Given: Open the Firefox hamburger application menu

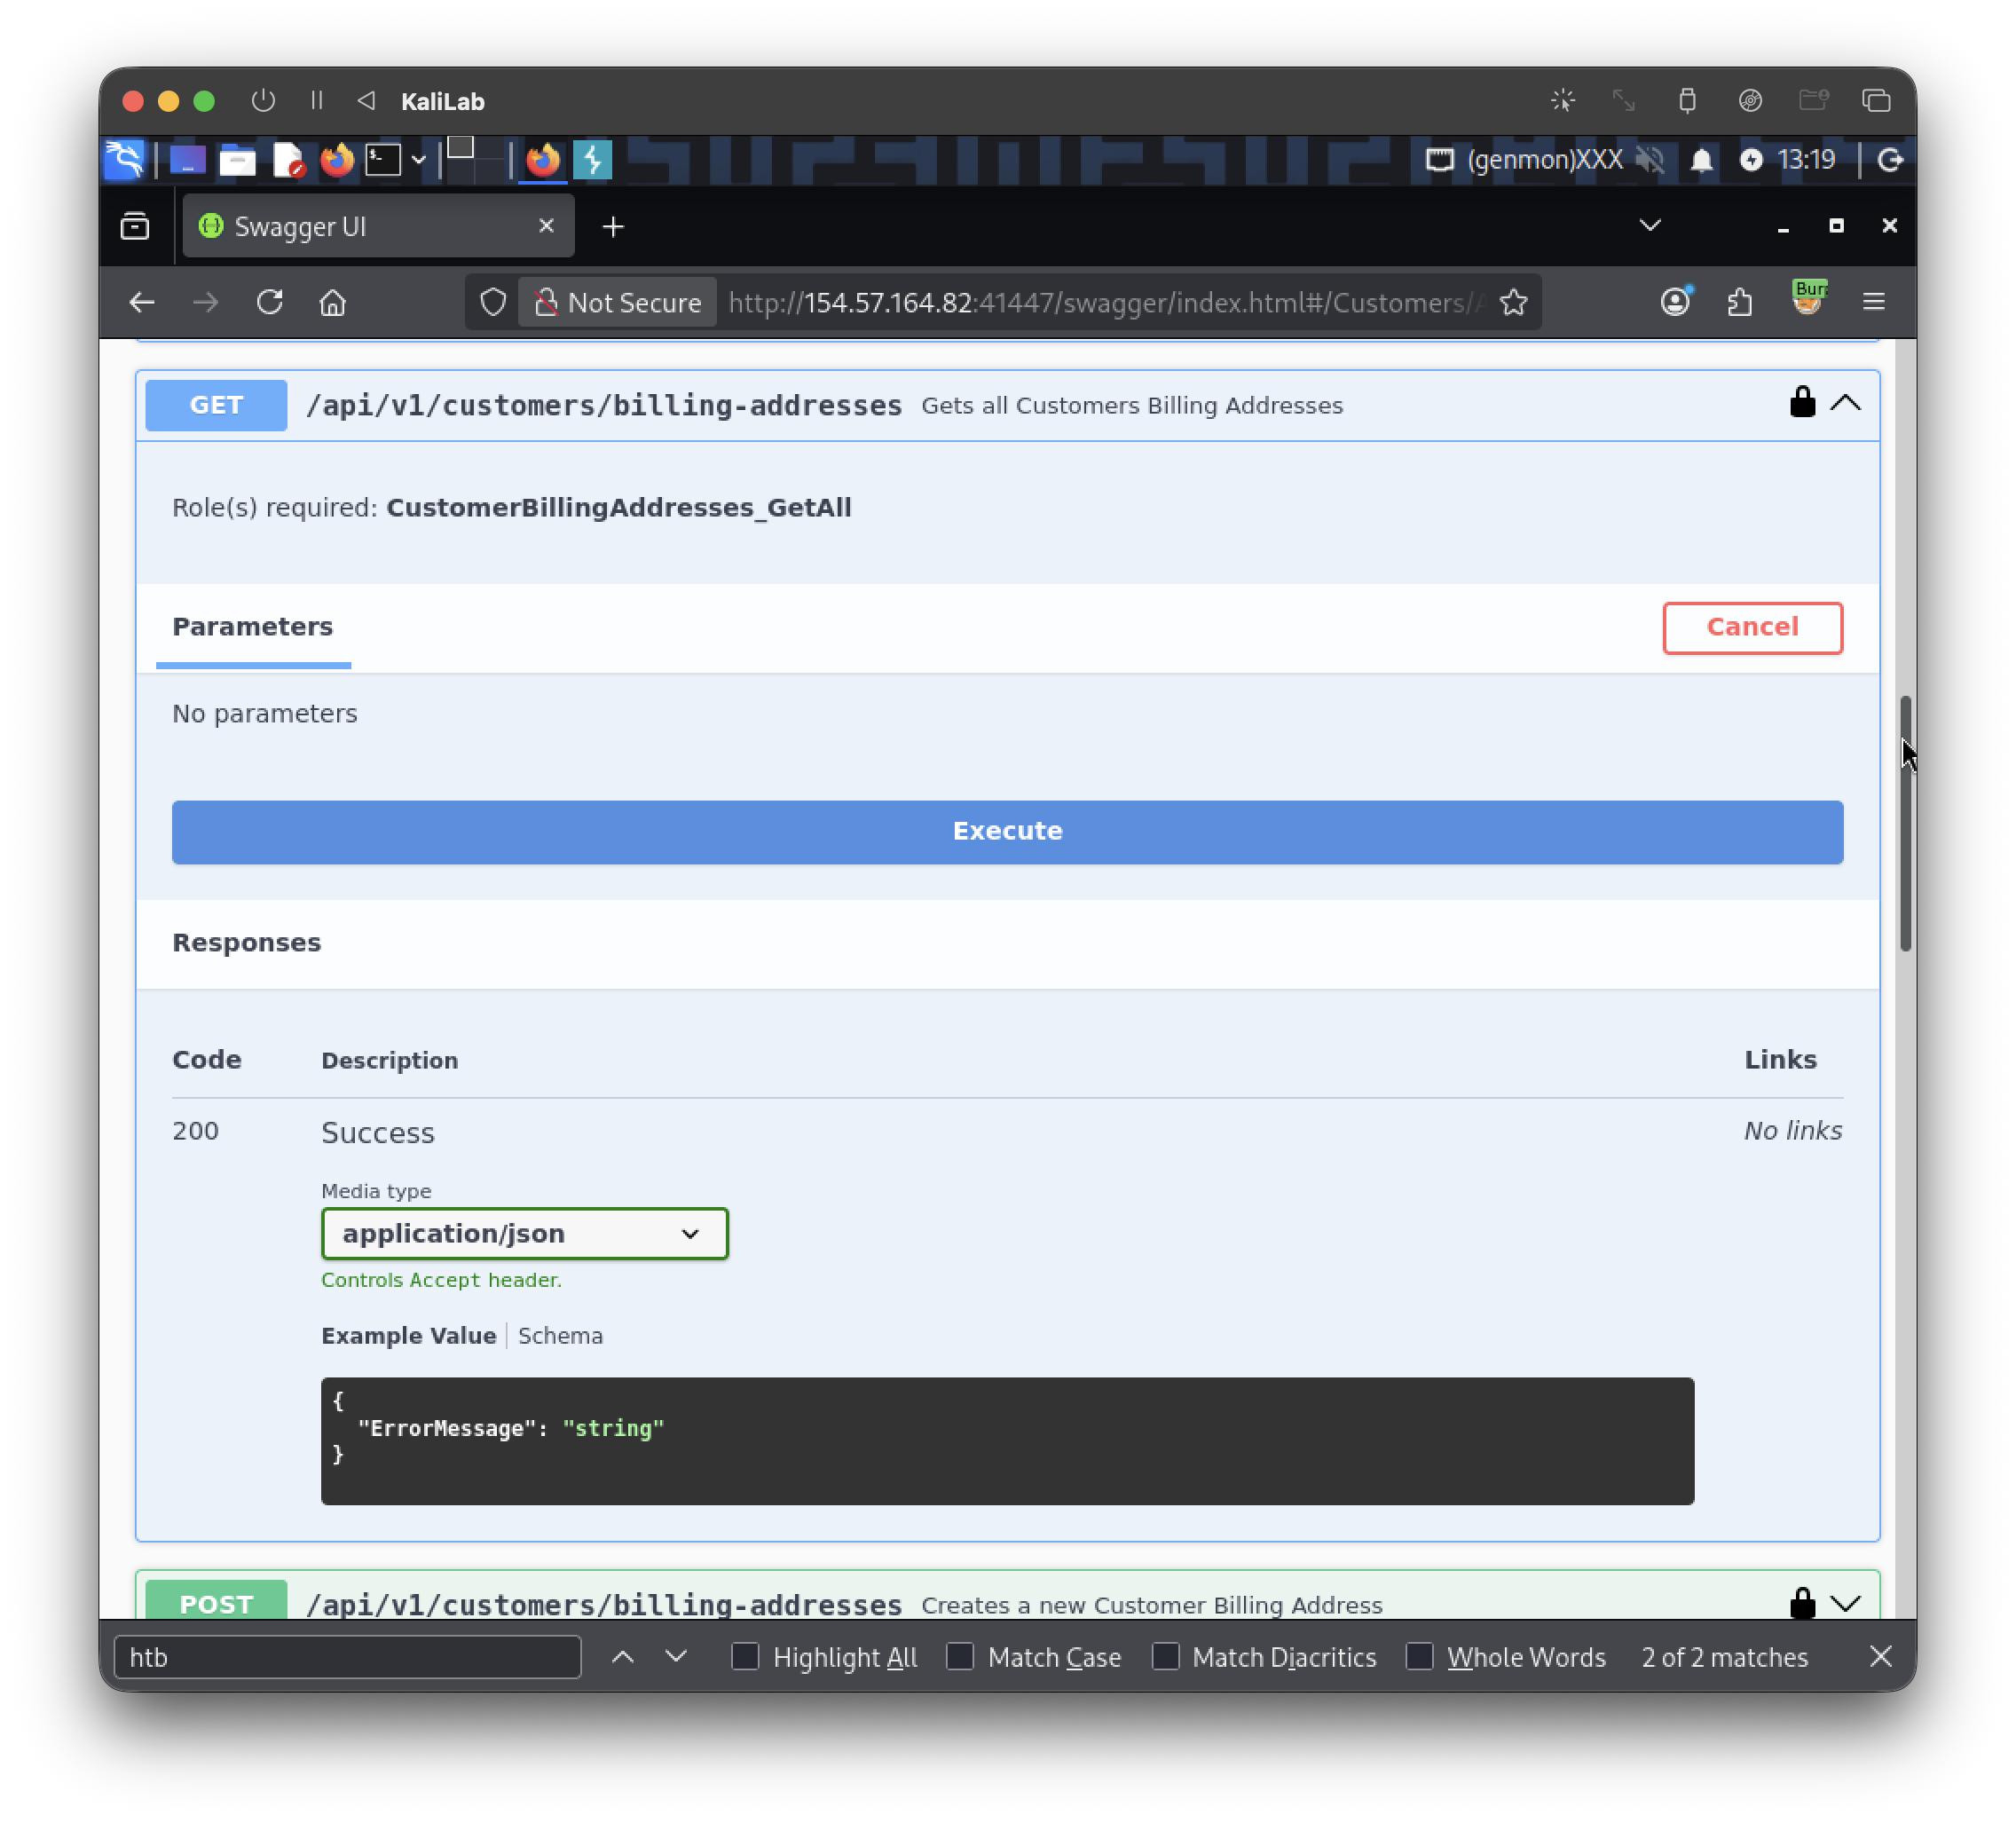Looking at the screenshot, I should tap(1874, 302).
